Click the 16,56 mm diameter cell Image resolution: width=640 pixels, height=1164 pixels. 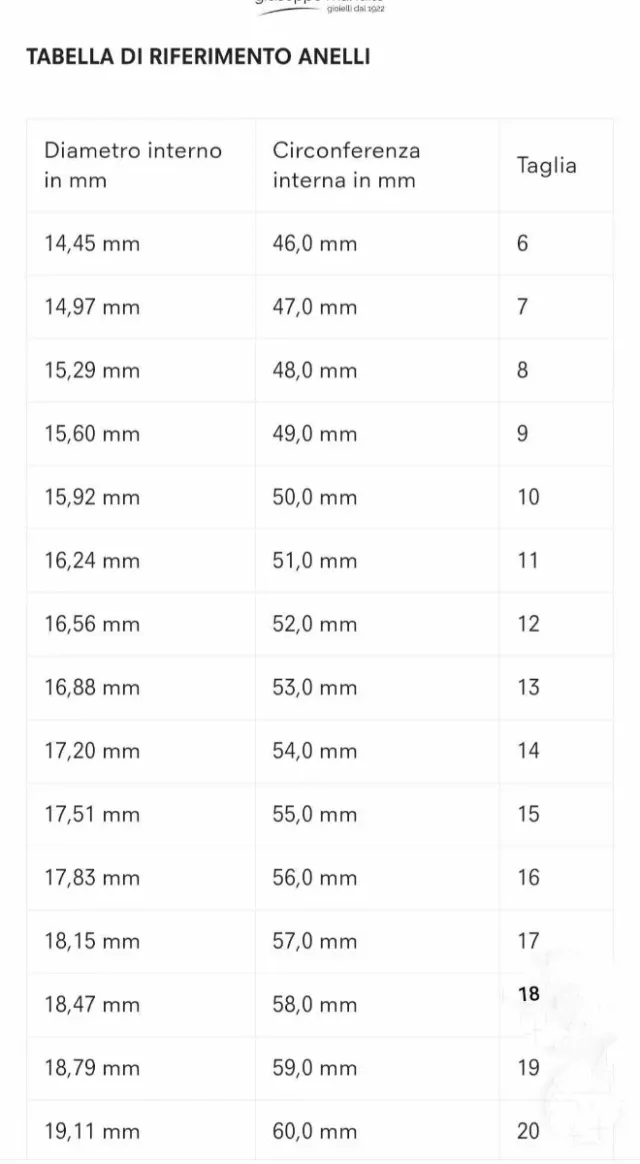click(92, 624)
